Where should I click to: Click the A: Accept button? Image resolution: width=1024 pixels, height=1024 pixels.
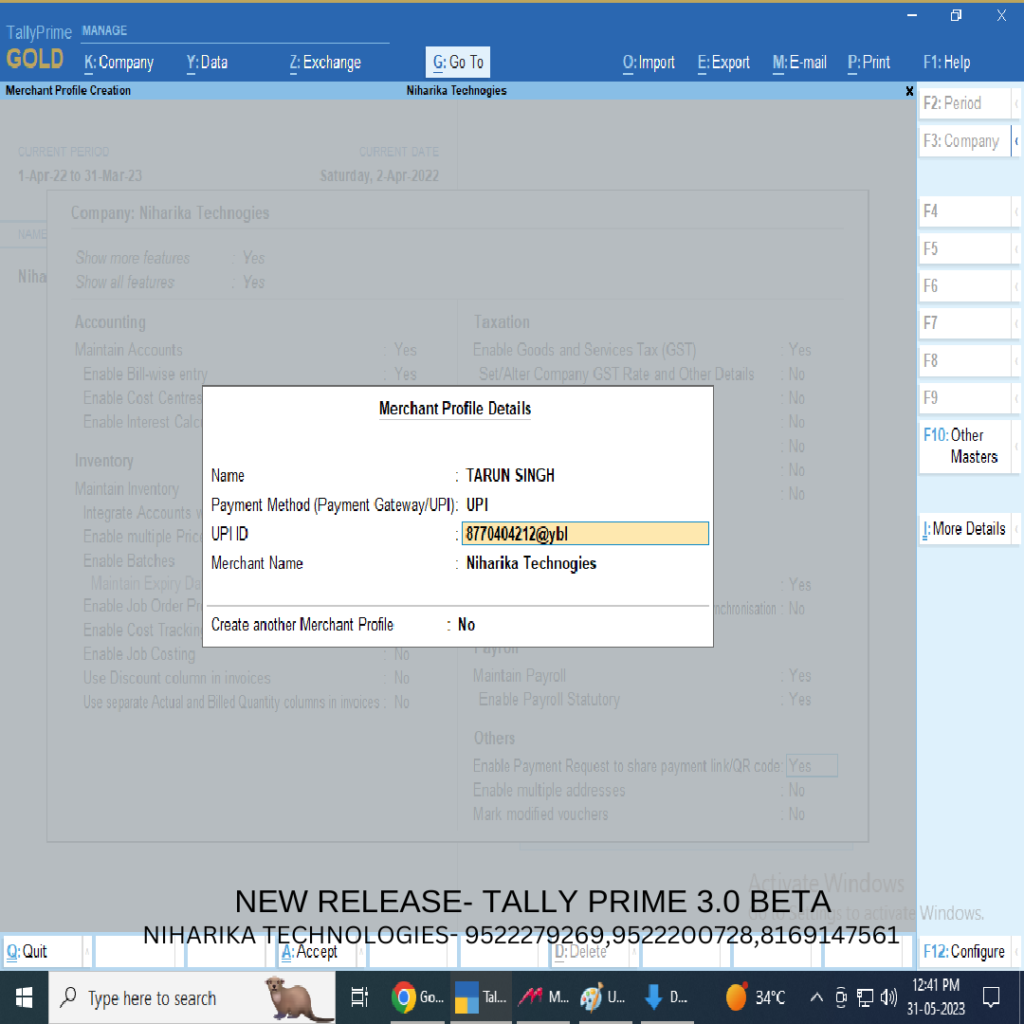(x=319, y=952)
